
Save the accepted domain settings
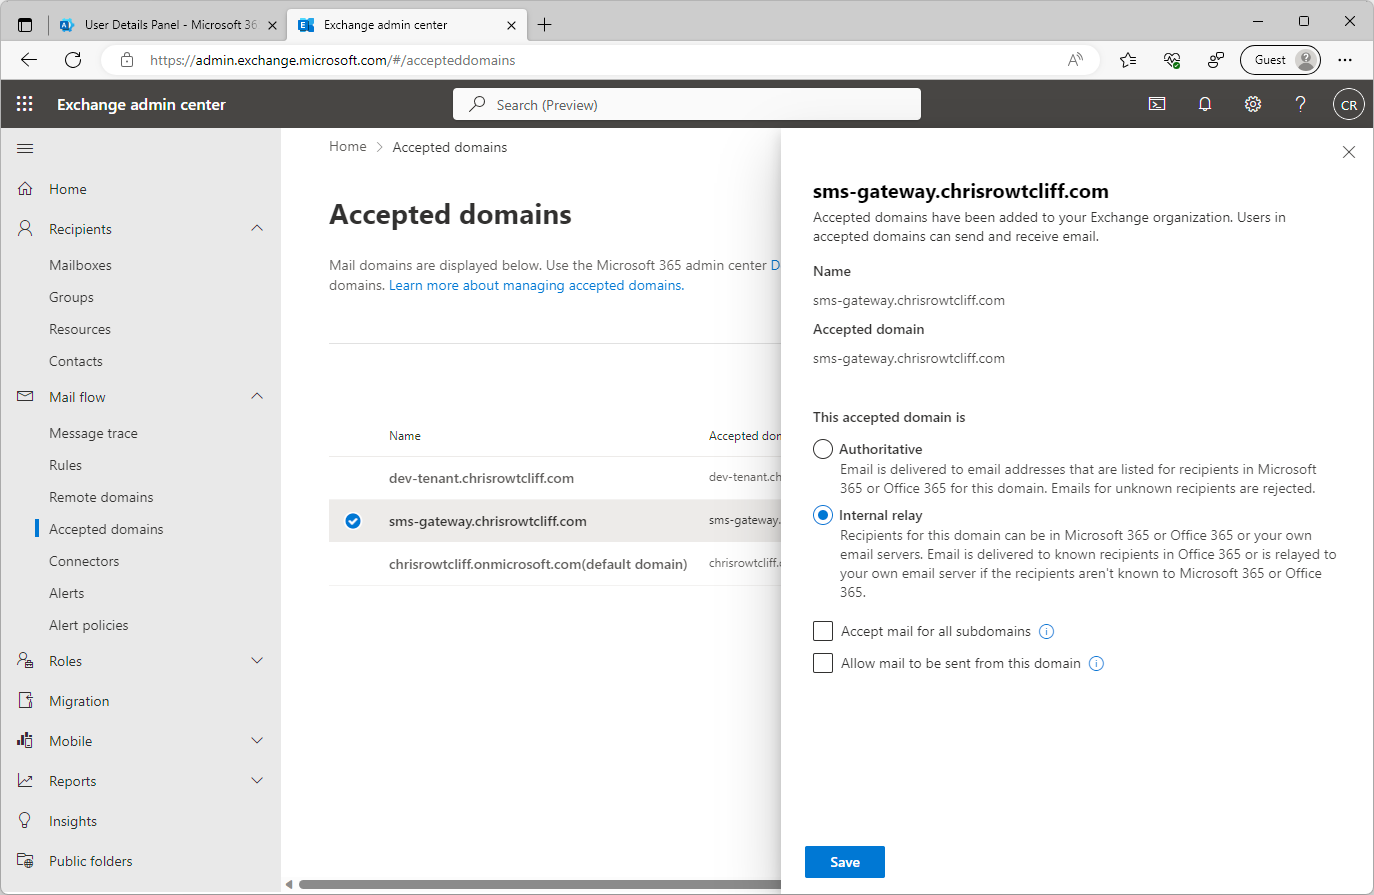tap(844, 861)
